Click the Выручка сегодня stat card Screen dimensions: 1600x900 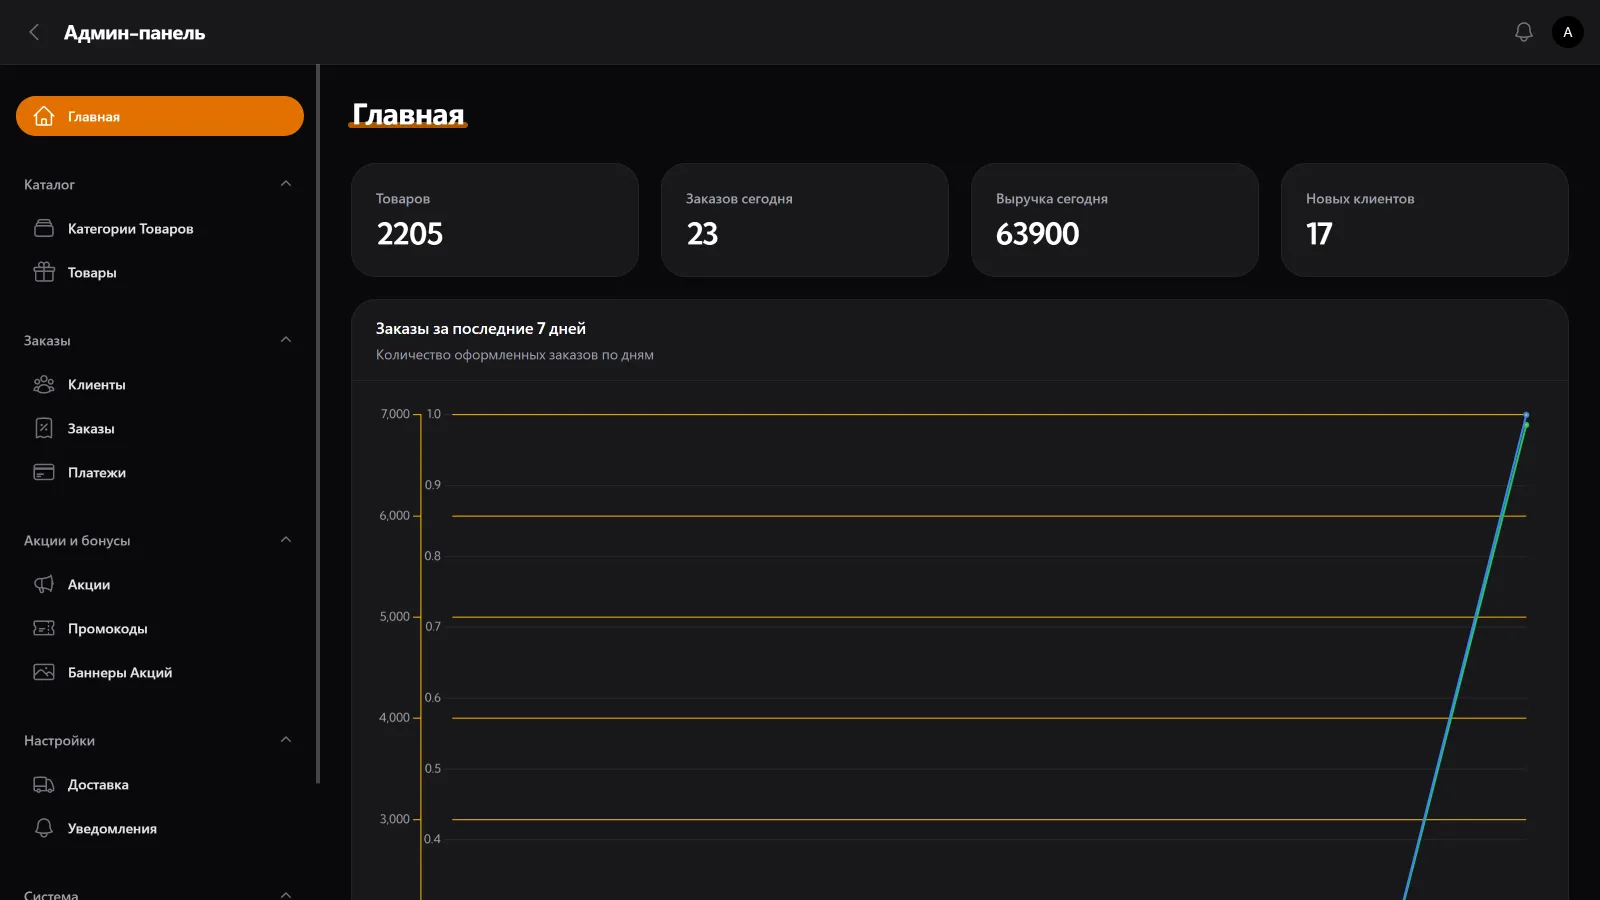tap(1114, 220)
